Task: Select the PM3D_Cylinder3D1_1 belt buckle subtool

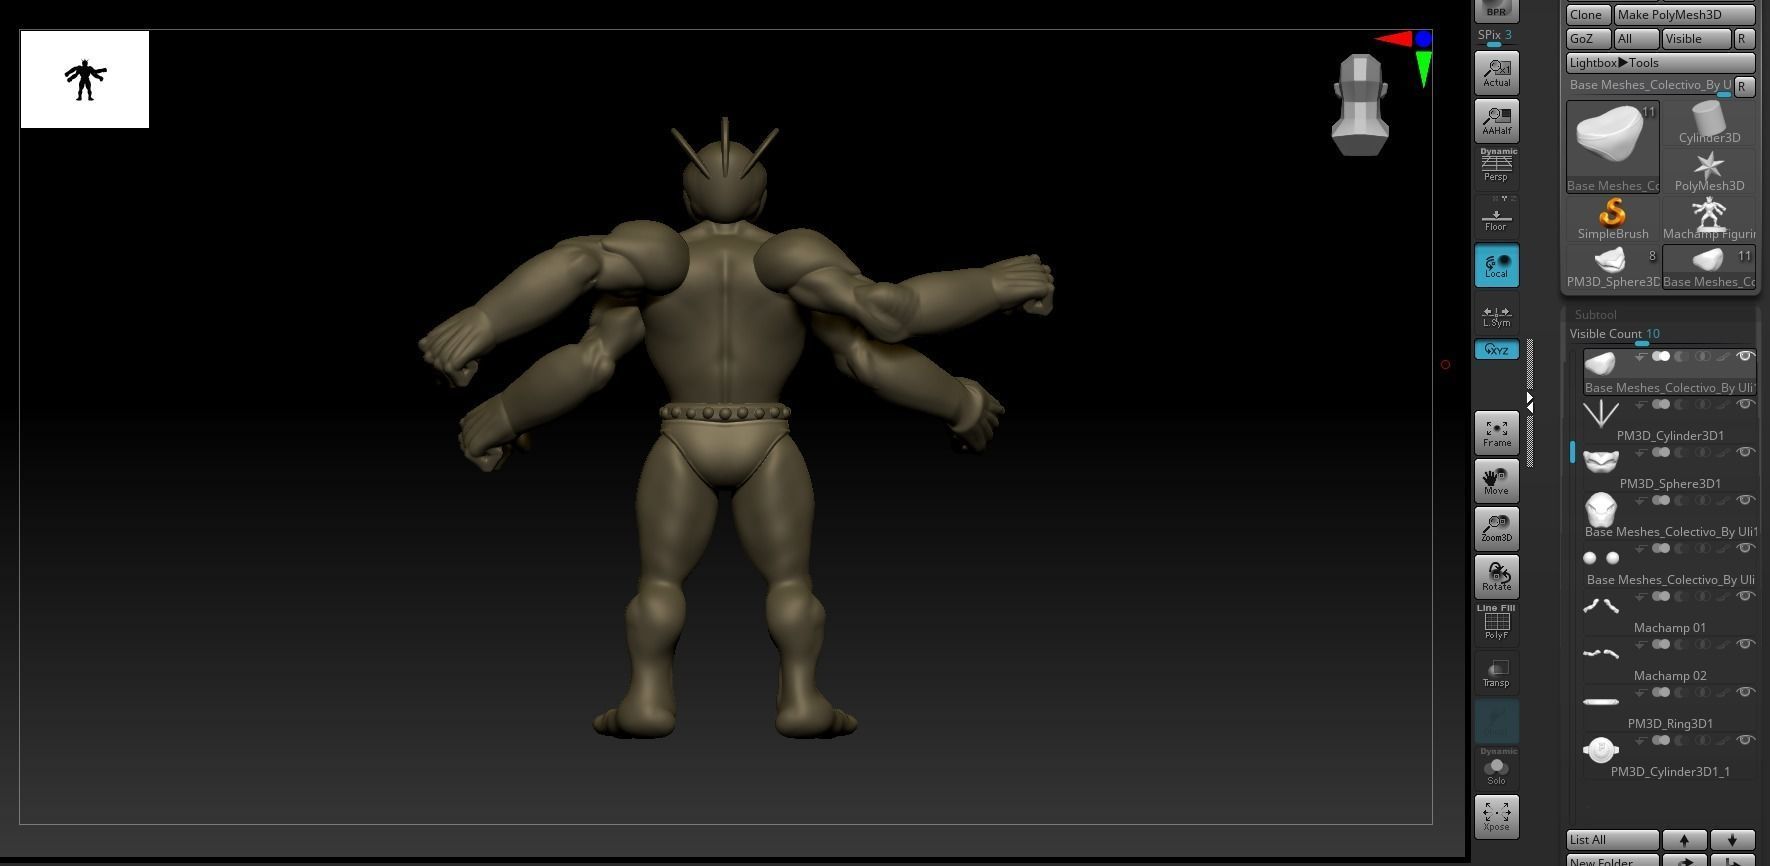Action: (1669, 756)
